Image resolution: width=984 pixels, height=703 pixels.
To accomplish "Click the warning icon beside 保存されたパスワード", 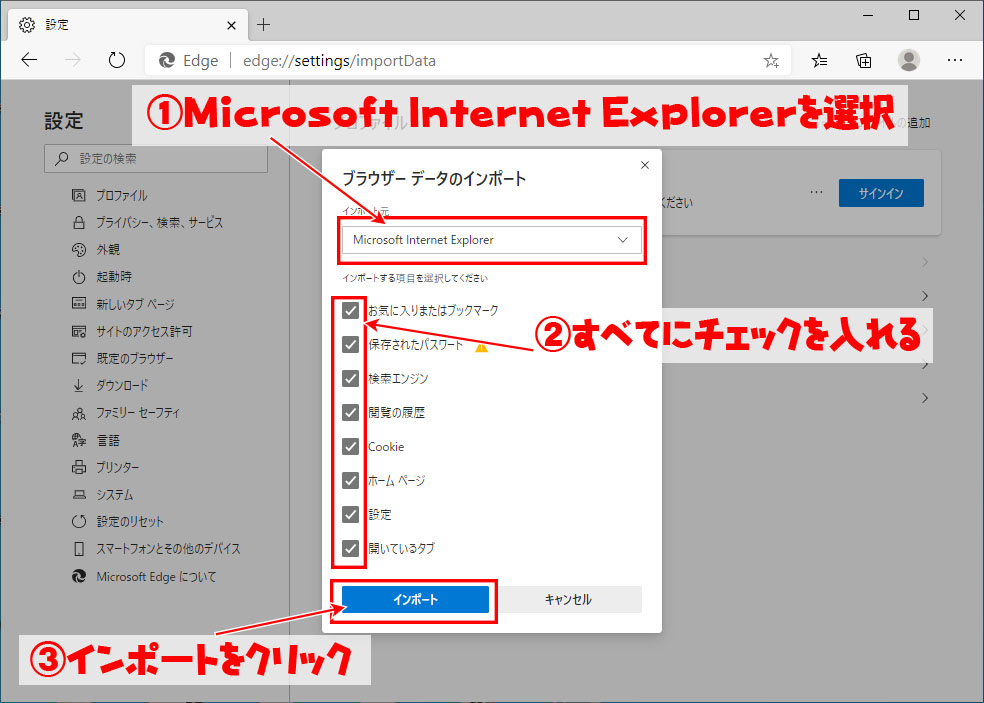I will click(x=481, y=346).
